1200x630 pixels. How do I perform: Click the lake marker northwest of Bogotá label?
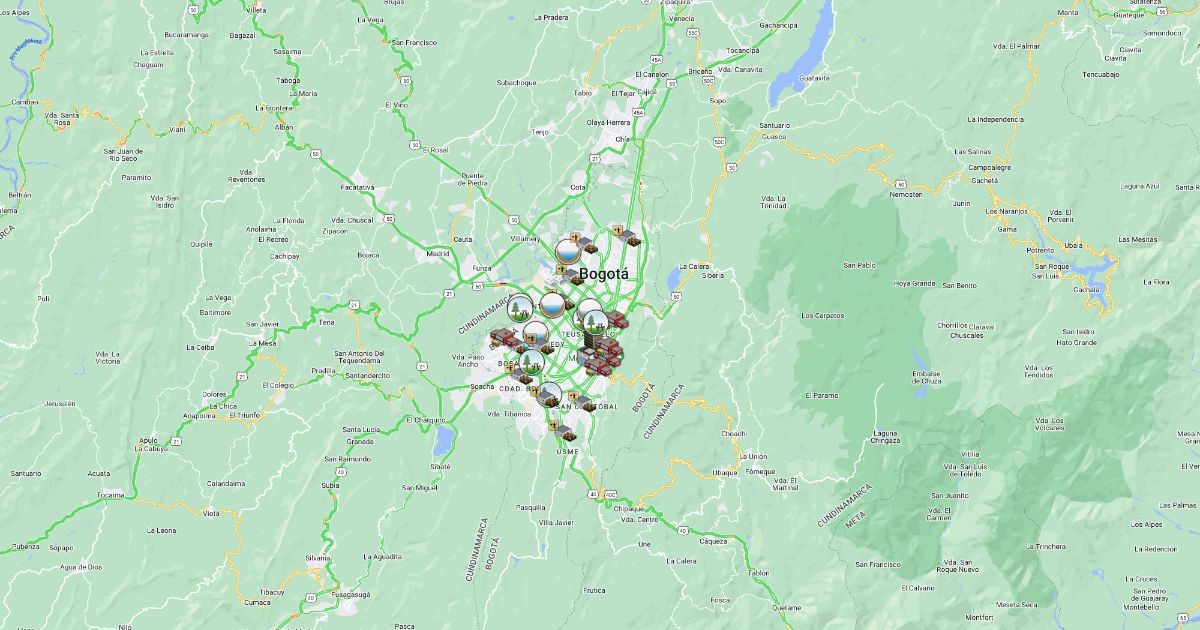coord(568,252)
